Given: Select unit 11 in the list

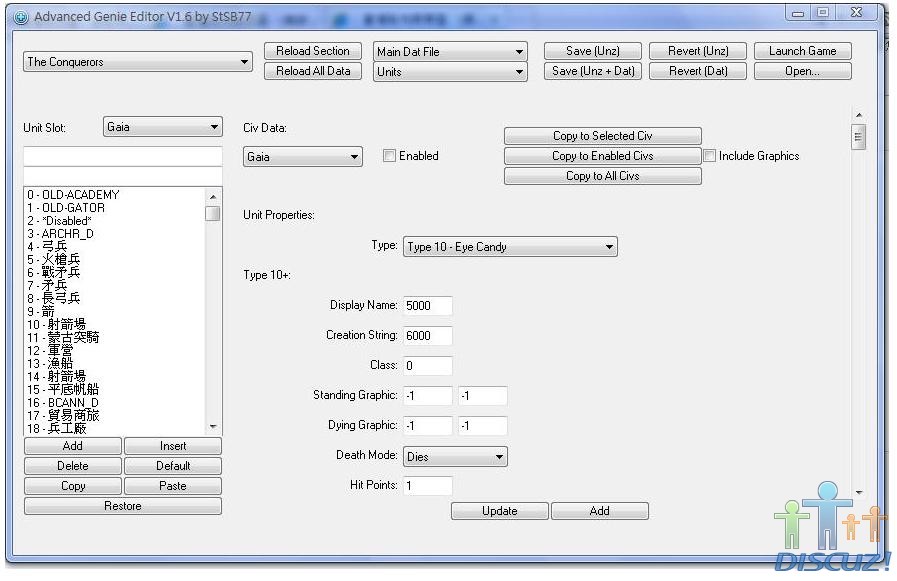Looking at the screenshot, I should 114,338.
